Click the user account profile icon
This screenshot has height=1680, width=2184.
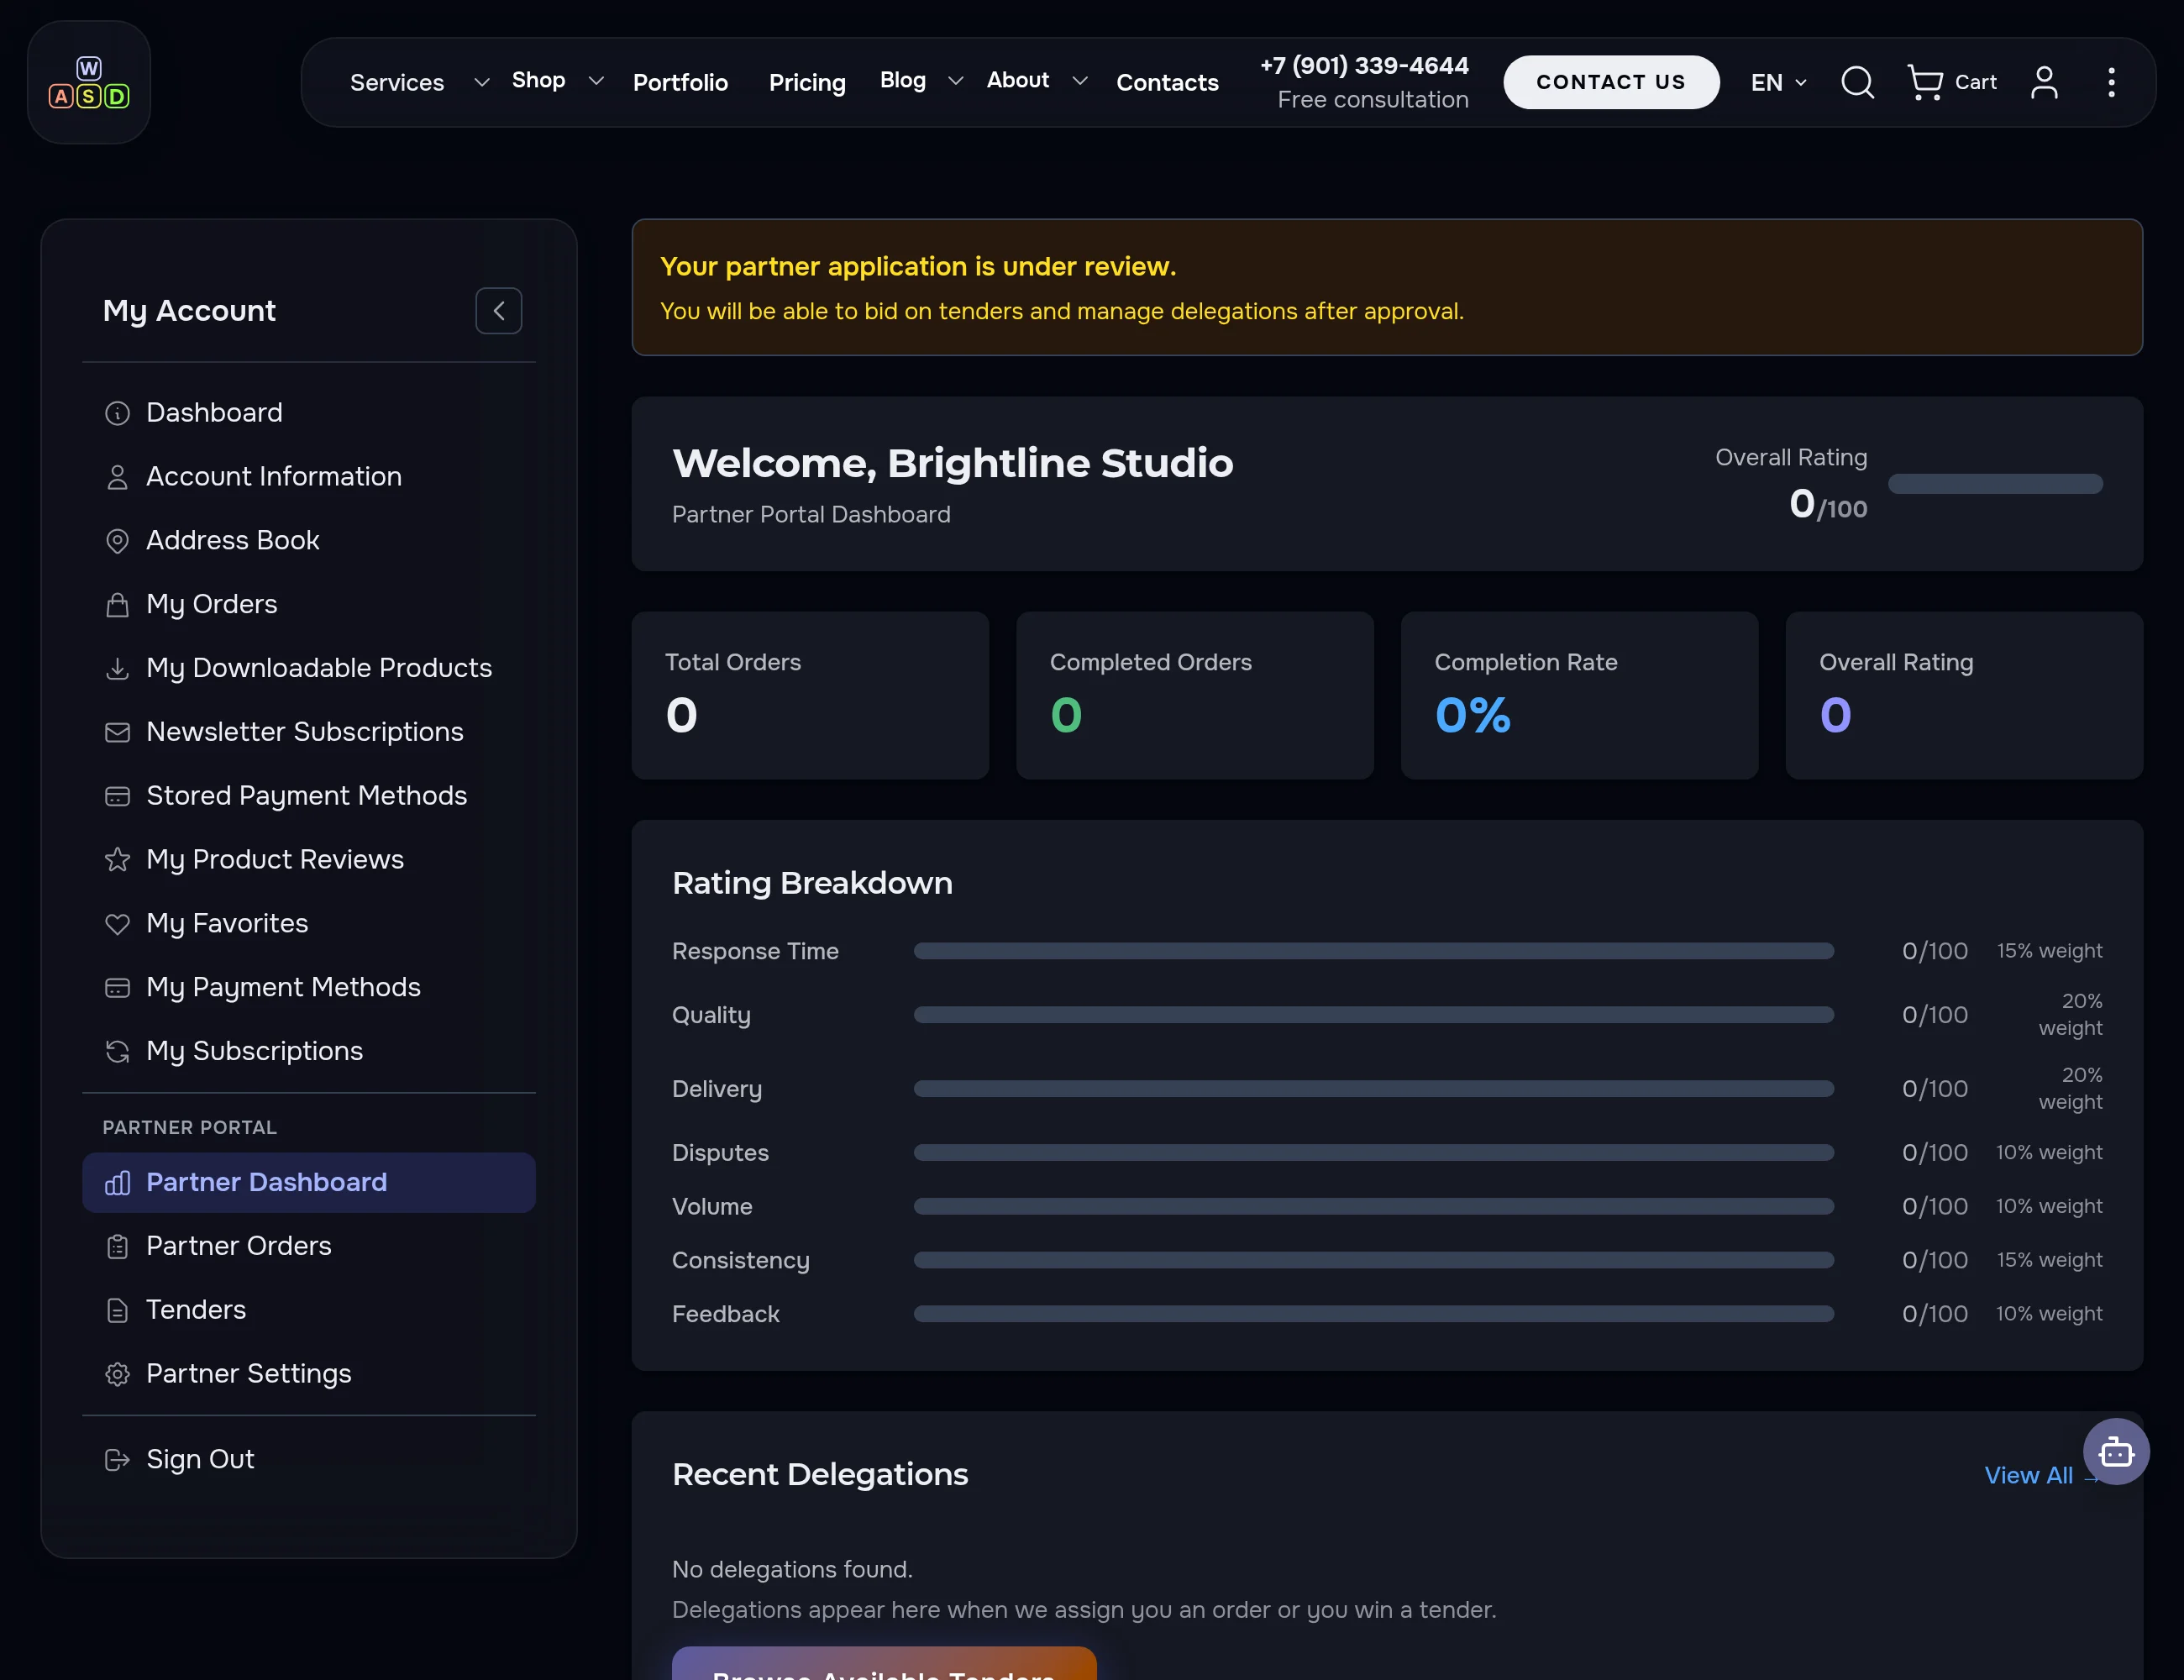coord(2044,82)
